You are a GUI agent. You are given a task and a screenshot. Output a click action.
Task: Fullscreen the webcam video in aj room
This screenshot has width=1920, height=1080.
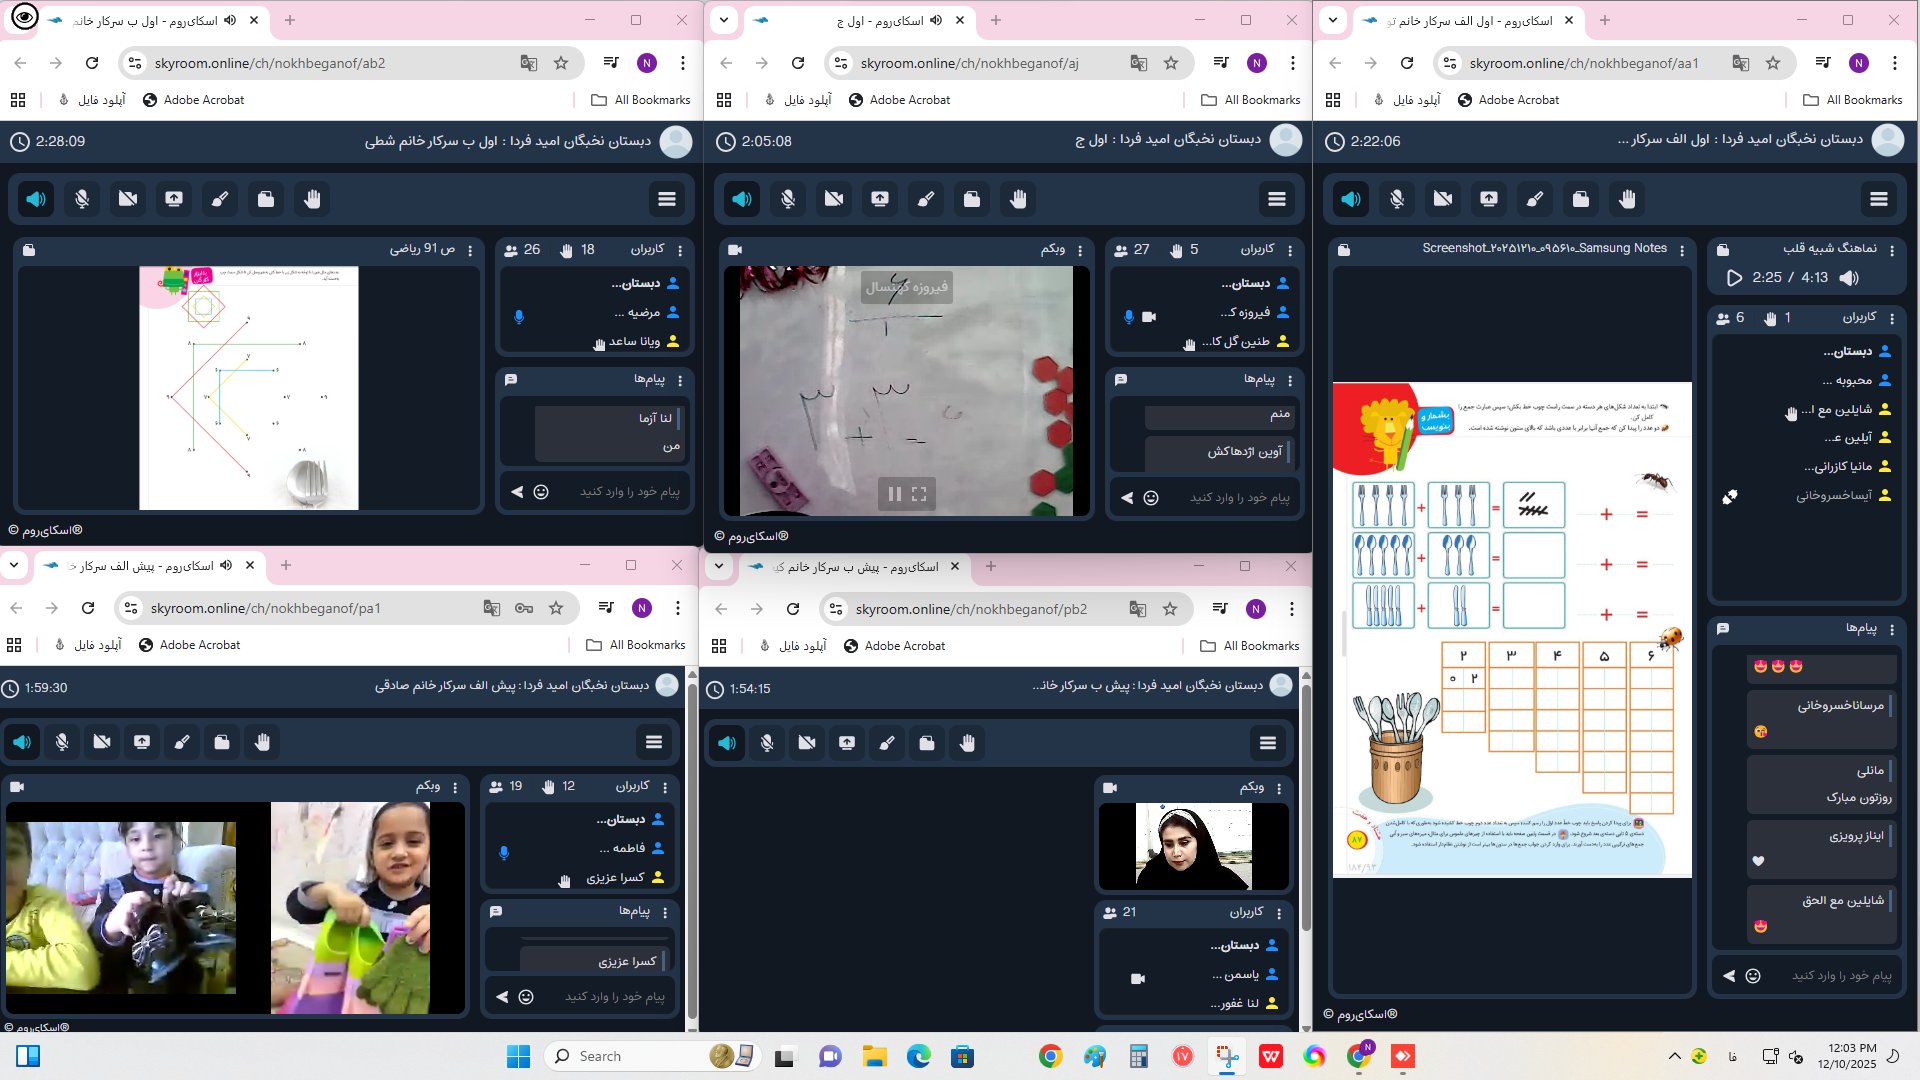pos(919,494)
